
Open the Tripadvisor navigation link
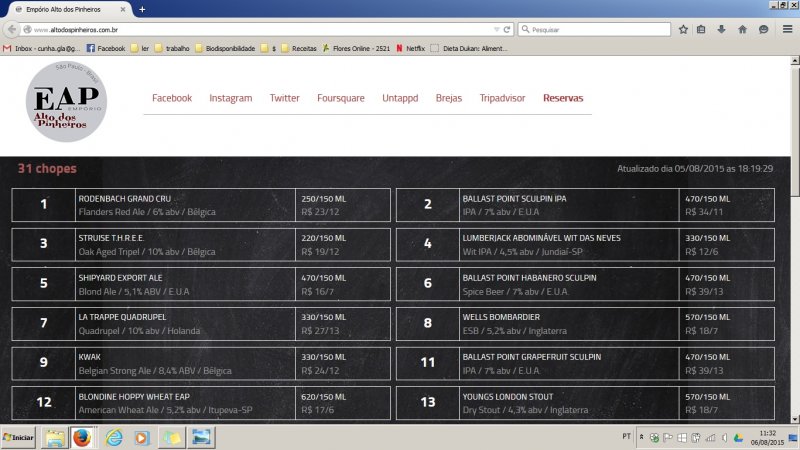[503, 98]
